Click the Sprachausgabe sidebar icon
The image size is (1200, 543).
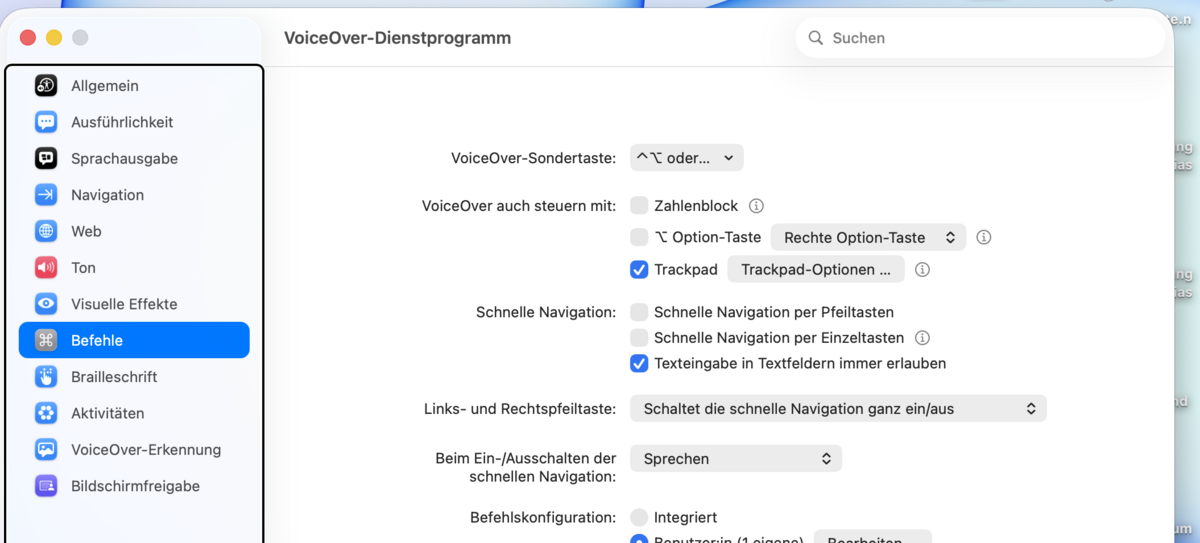[46, 159]
